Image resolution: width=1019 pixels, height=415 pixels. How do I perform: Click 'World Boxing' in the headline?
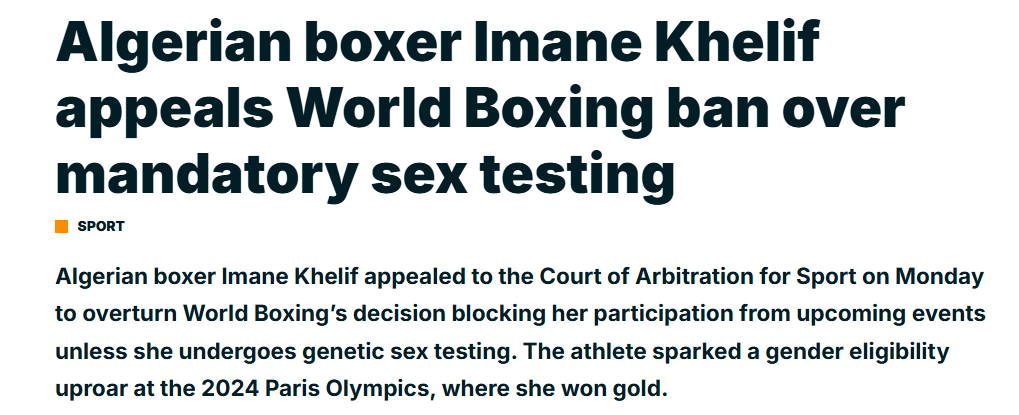[x=470, y=110]
